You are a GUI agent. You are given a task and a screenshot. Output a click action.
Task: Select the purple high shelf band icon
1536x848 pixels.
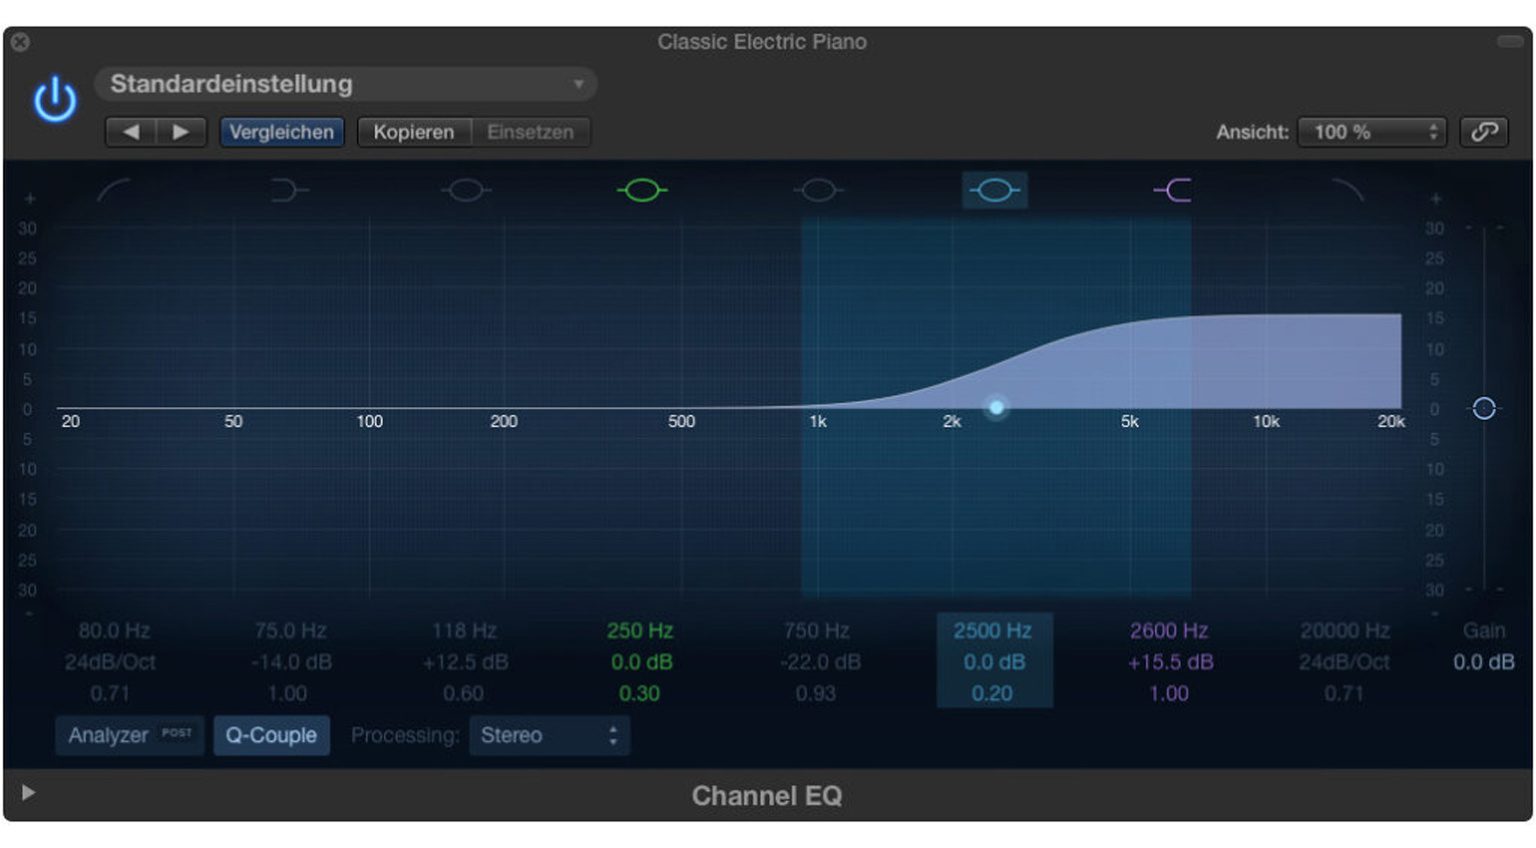(1172, 190)
